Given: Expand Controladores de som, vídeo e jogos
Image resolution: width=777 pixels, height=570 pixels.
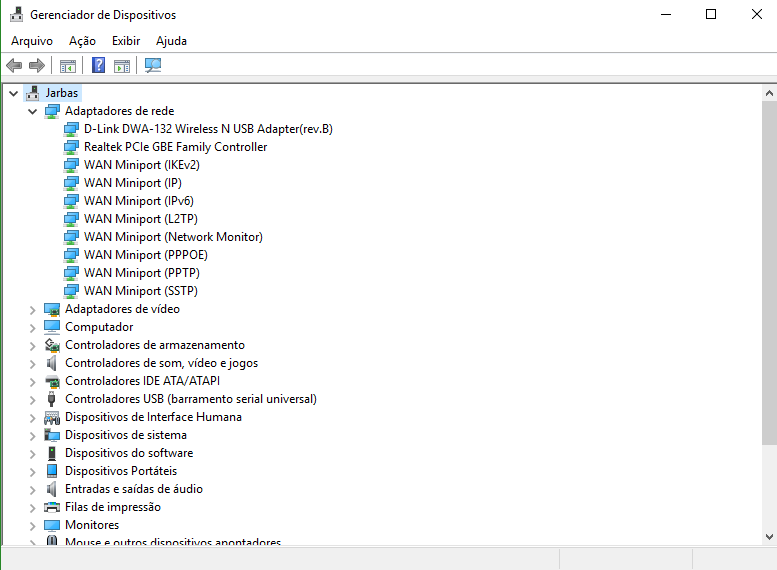Looking at the screenshot, I should (x=33, y=364).
